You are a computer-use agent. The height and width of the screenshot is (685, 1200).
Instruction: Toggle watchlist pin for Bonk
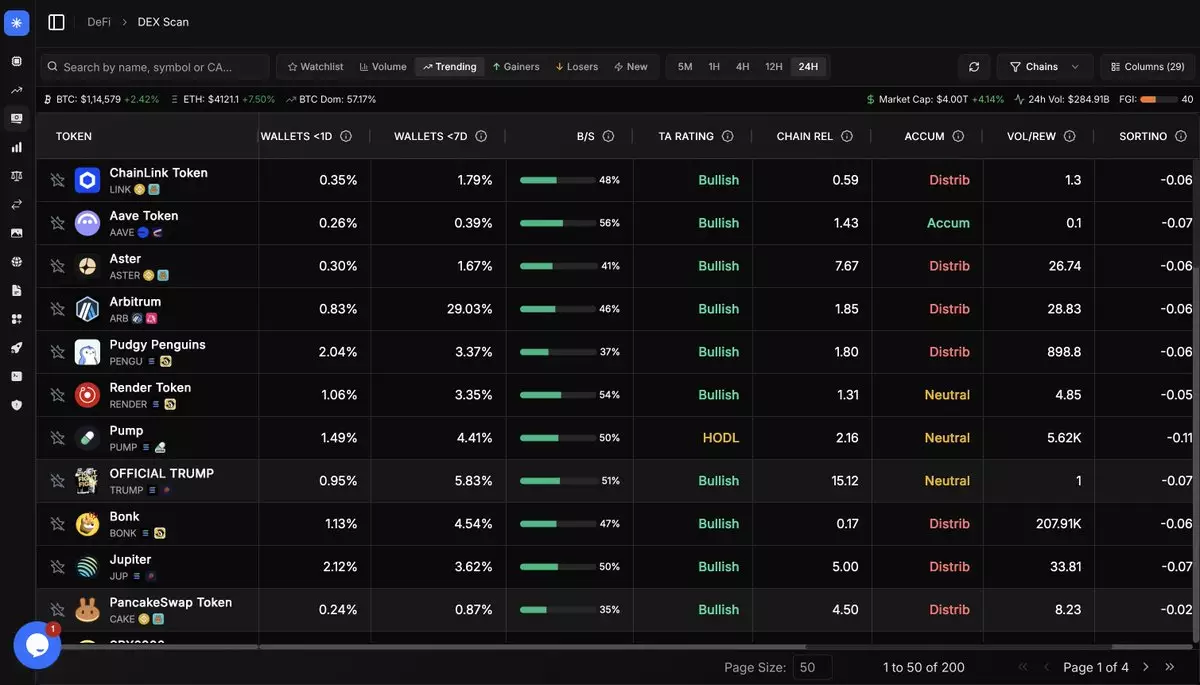57,524
